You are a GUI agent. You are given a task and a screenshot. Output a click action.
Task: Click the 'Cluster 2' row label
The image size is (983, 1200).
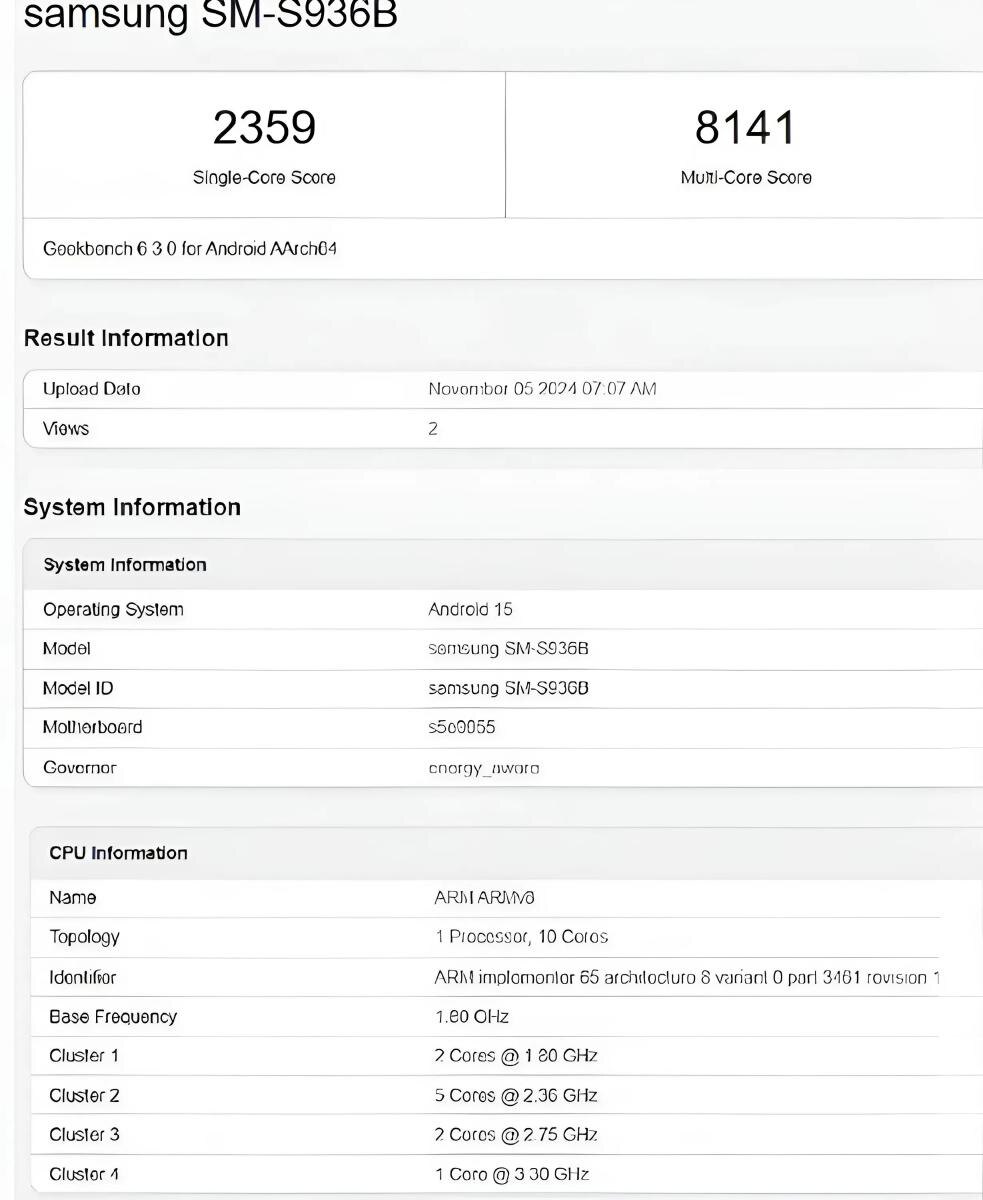click(84, 1096)
